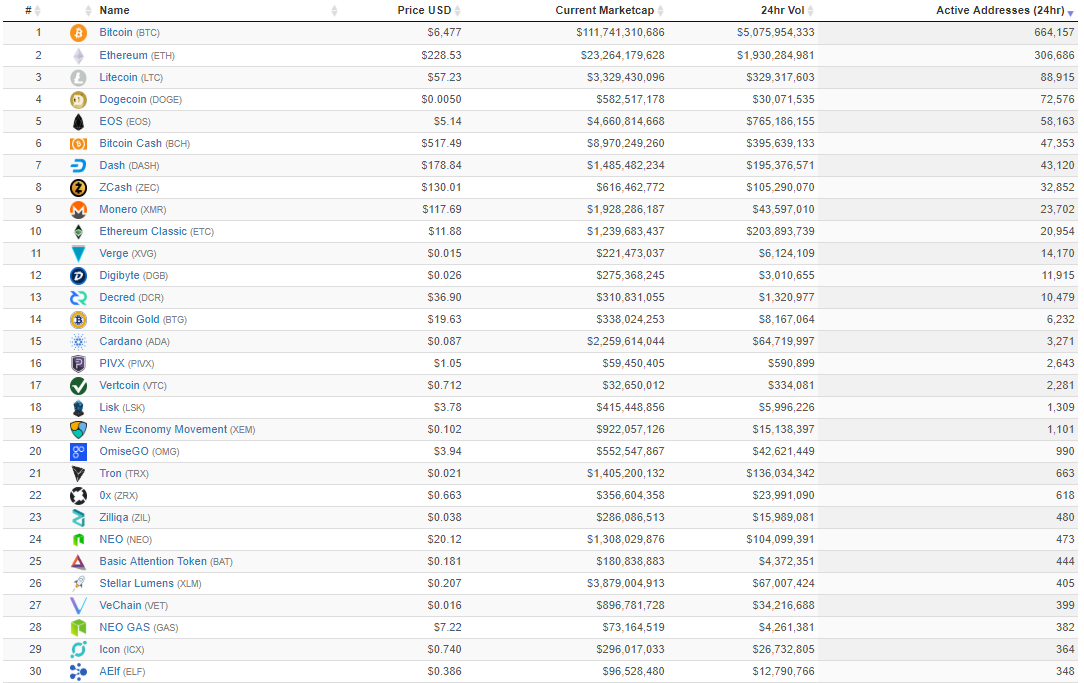Click Icon 24hr volume $26,732,805
Screen dimensions: 1084x683
[783, 649]
